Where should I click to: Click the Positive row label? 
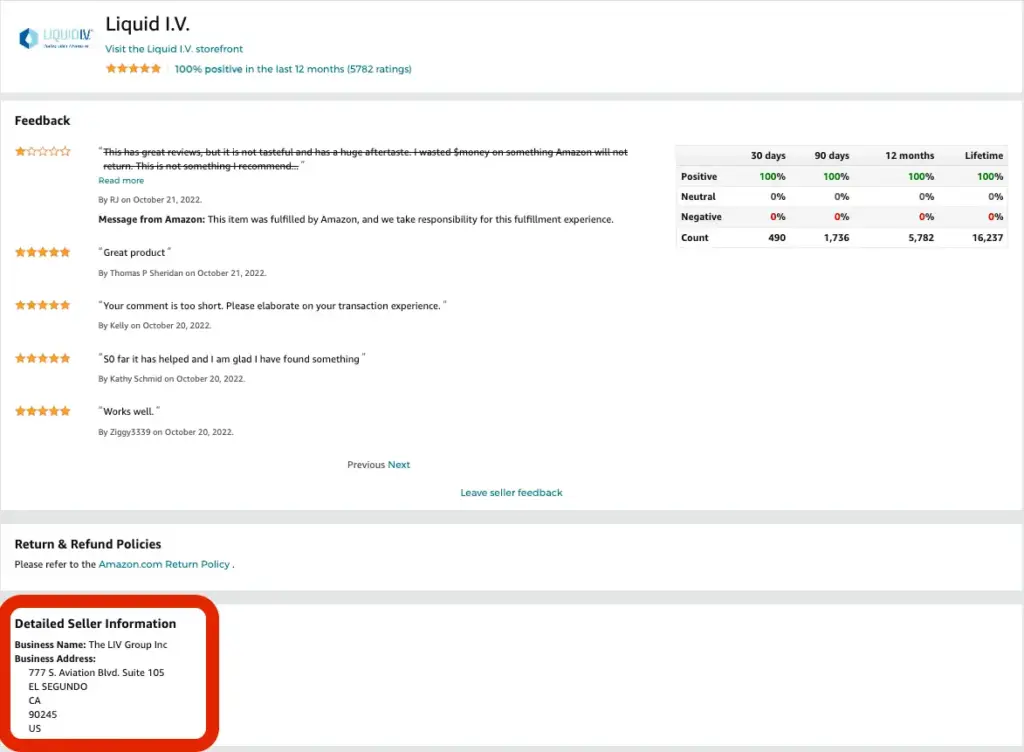(699, 176)
